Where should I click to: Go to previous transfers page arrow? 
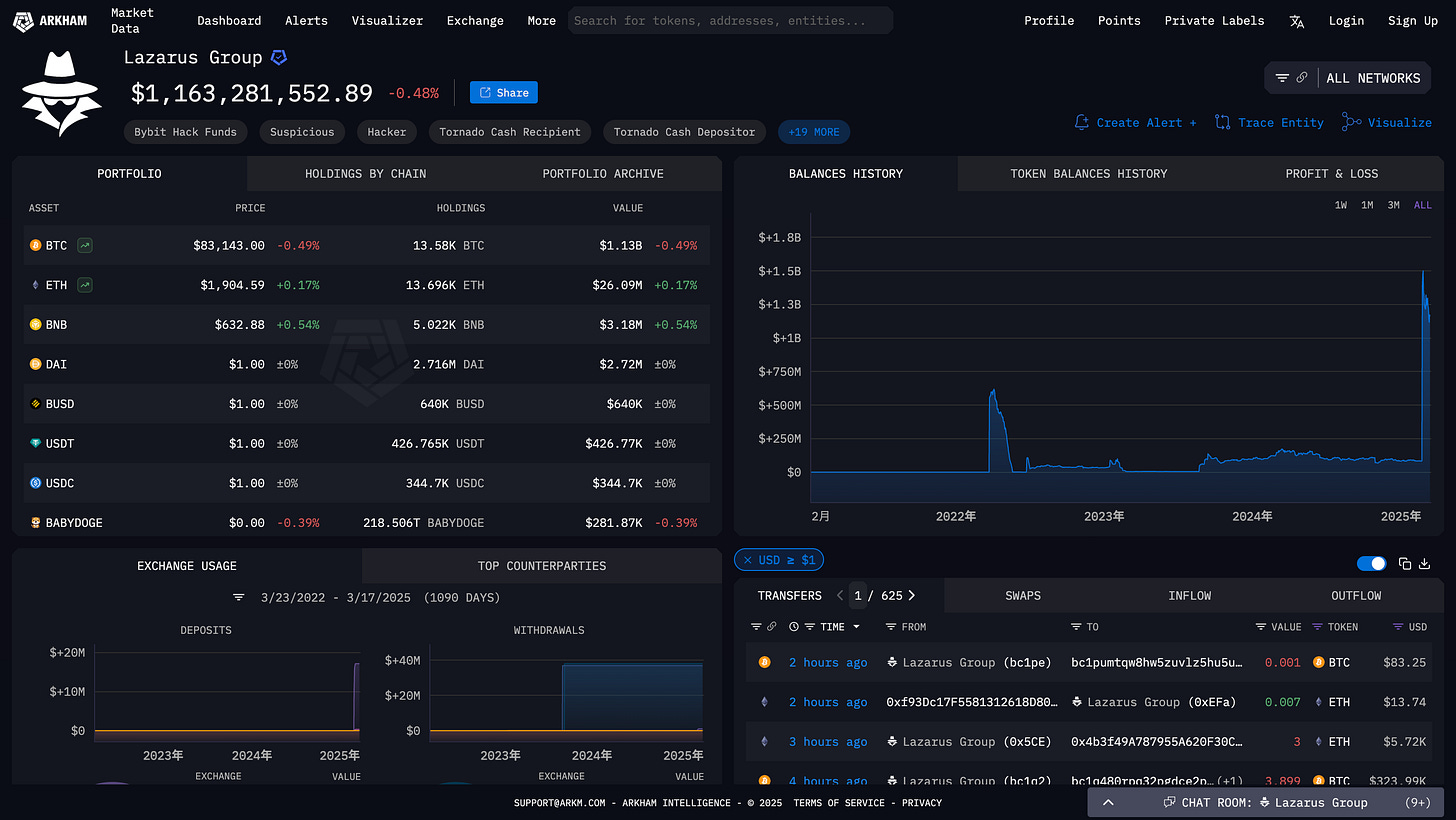pyautogui.click(x=838, y=595)
